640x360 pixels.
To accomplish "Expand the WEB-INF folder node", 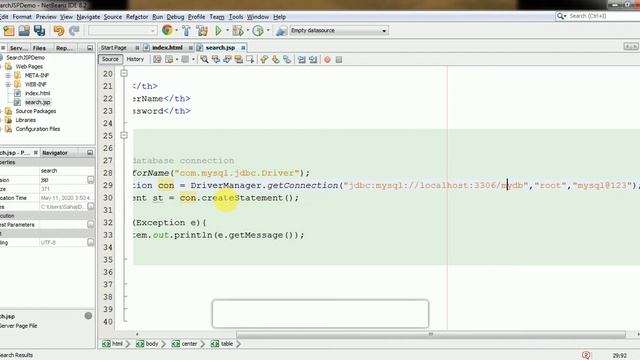I will [x=8, y=84].
